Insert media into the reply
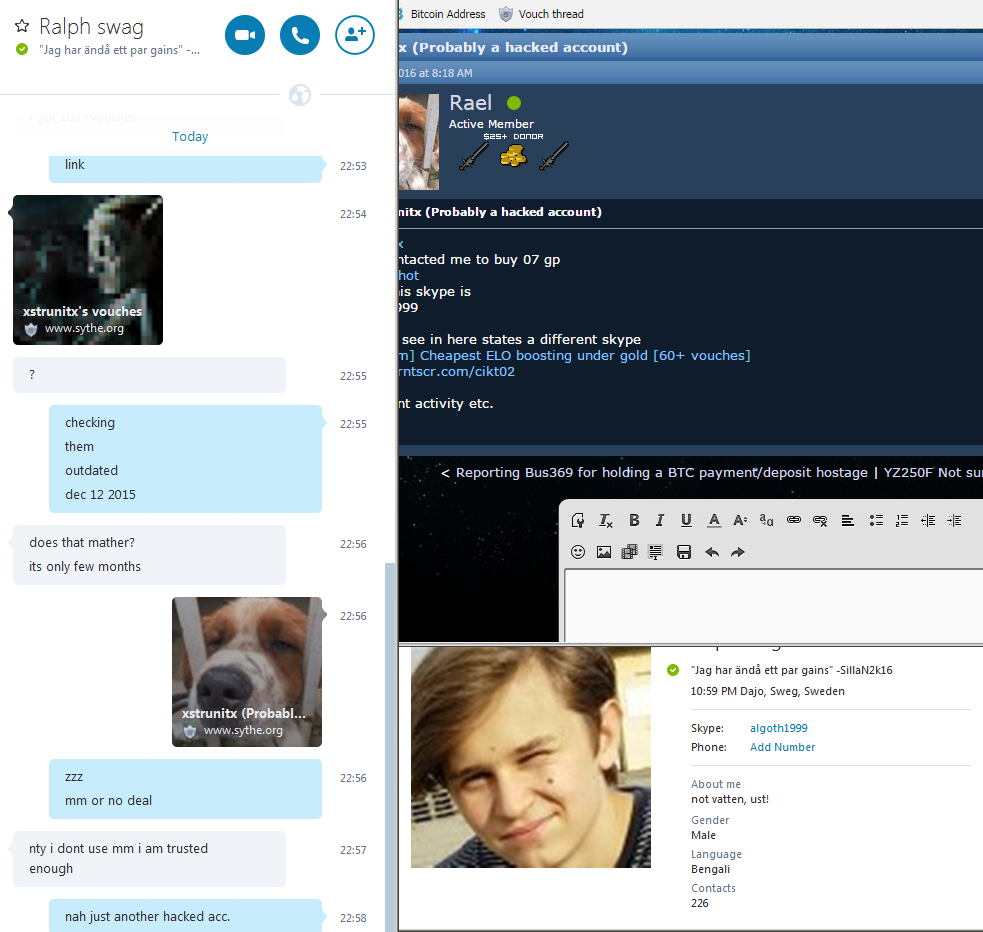Image resolution: width=983 pixels, height=932 pixels. click(x=629, y=552)
